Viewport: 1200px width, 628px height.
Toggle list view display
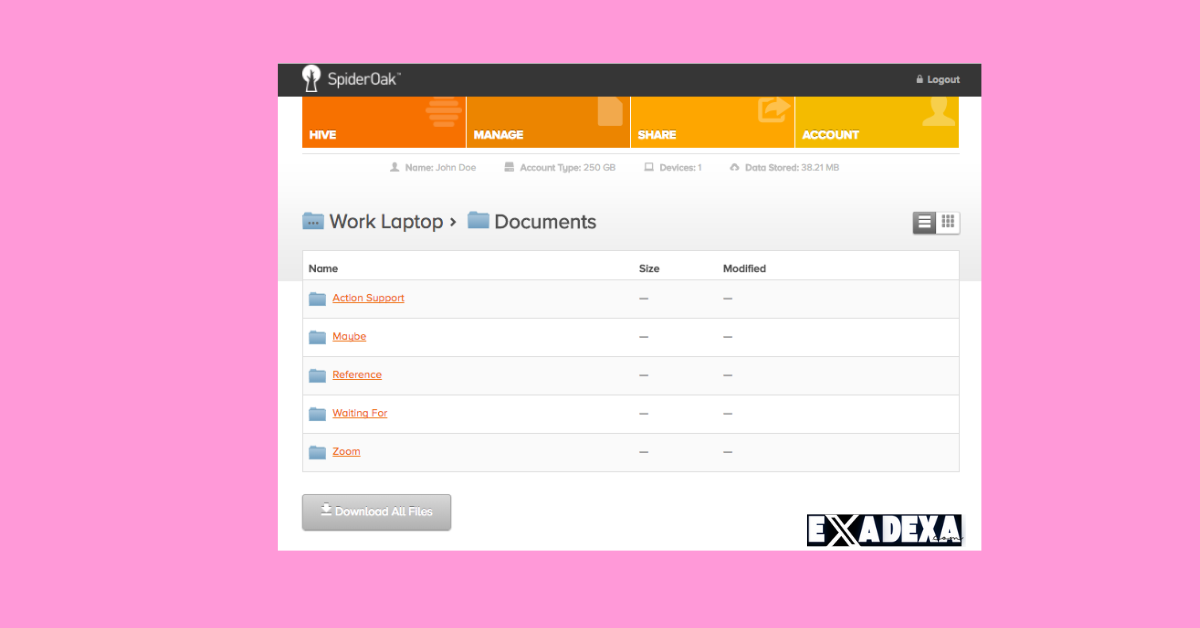point(923,222)
